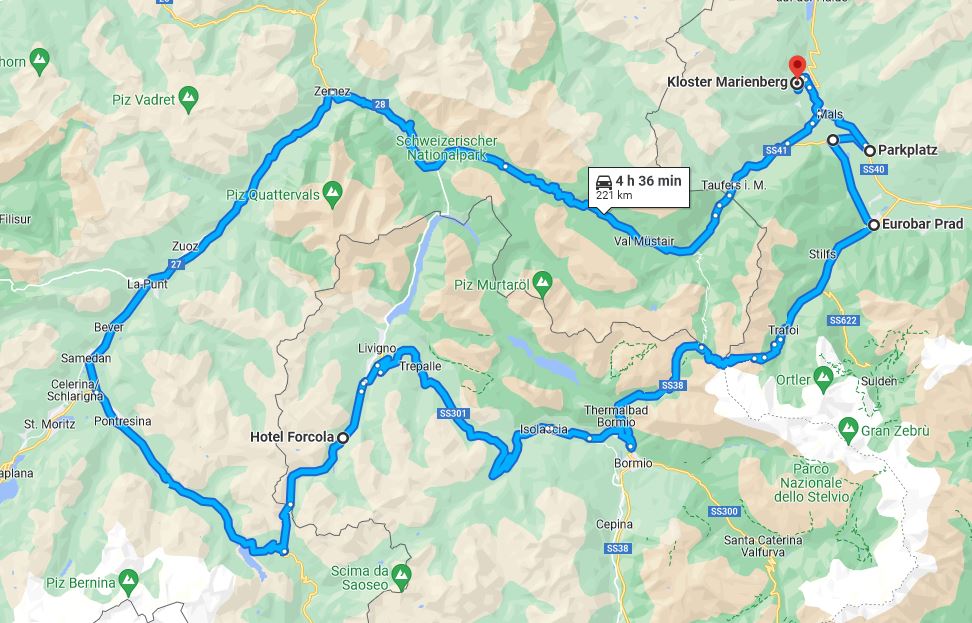Screen dimensions: 972x623
Task: Click the Piz Quattervals mountain icon
Action: [x=333, y=194]
